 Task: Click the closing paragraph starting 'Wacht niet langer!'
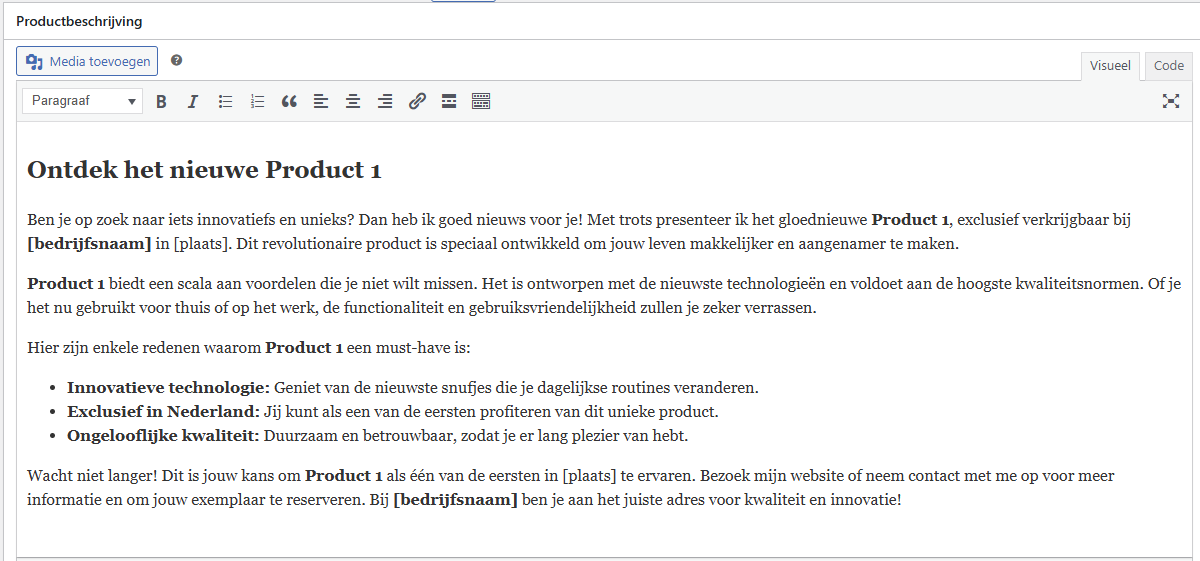[571, 488]
